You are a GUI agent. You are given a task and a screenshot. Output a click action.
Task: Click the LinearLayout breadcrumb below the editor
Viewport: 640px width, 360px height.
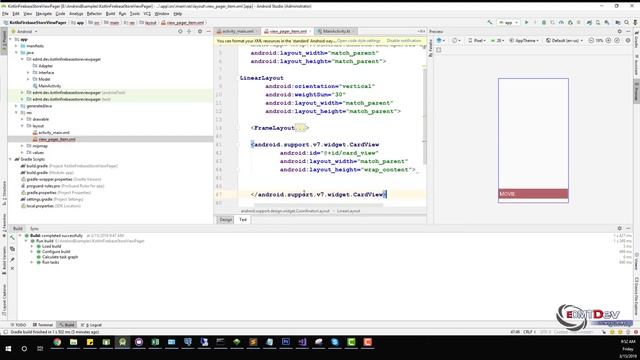[x=348, y=211]
